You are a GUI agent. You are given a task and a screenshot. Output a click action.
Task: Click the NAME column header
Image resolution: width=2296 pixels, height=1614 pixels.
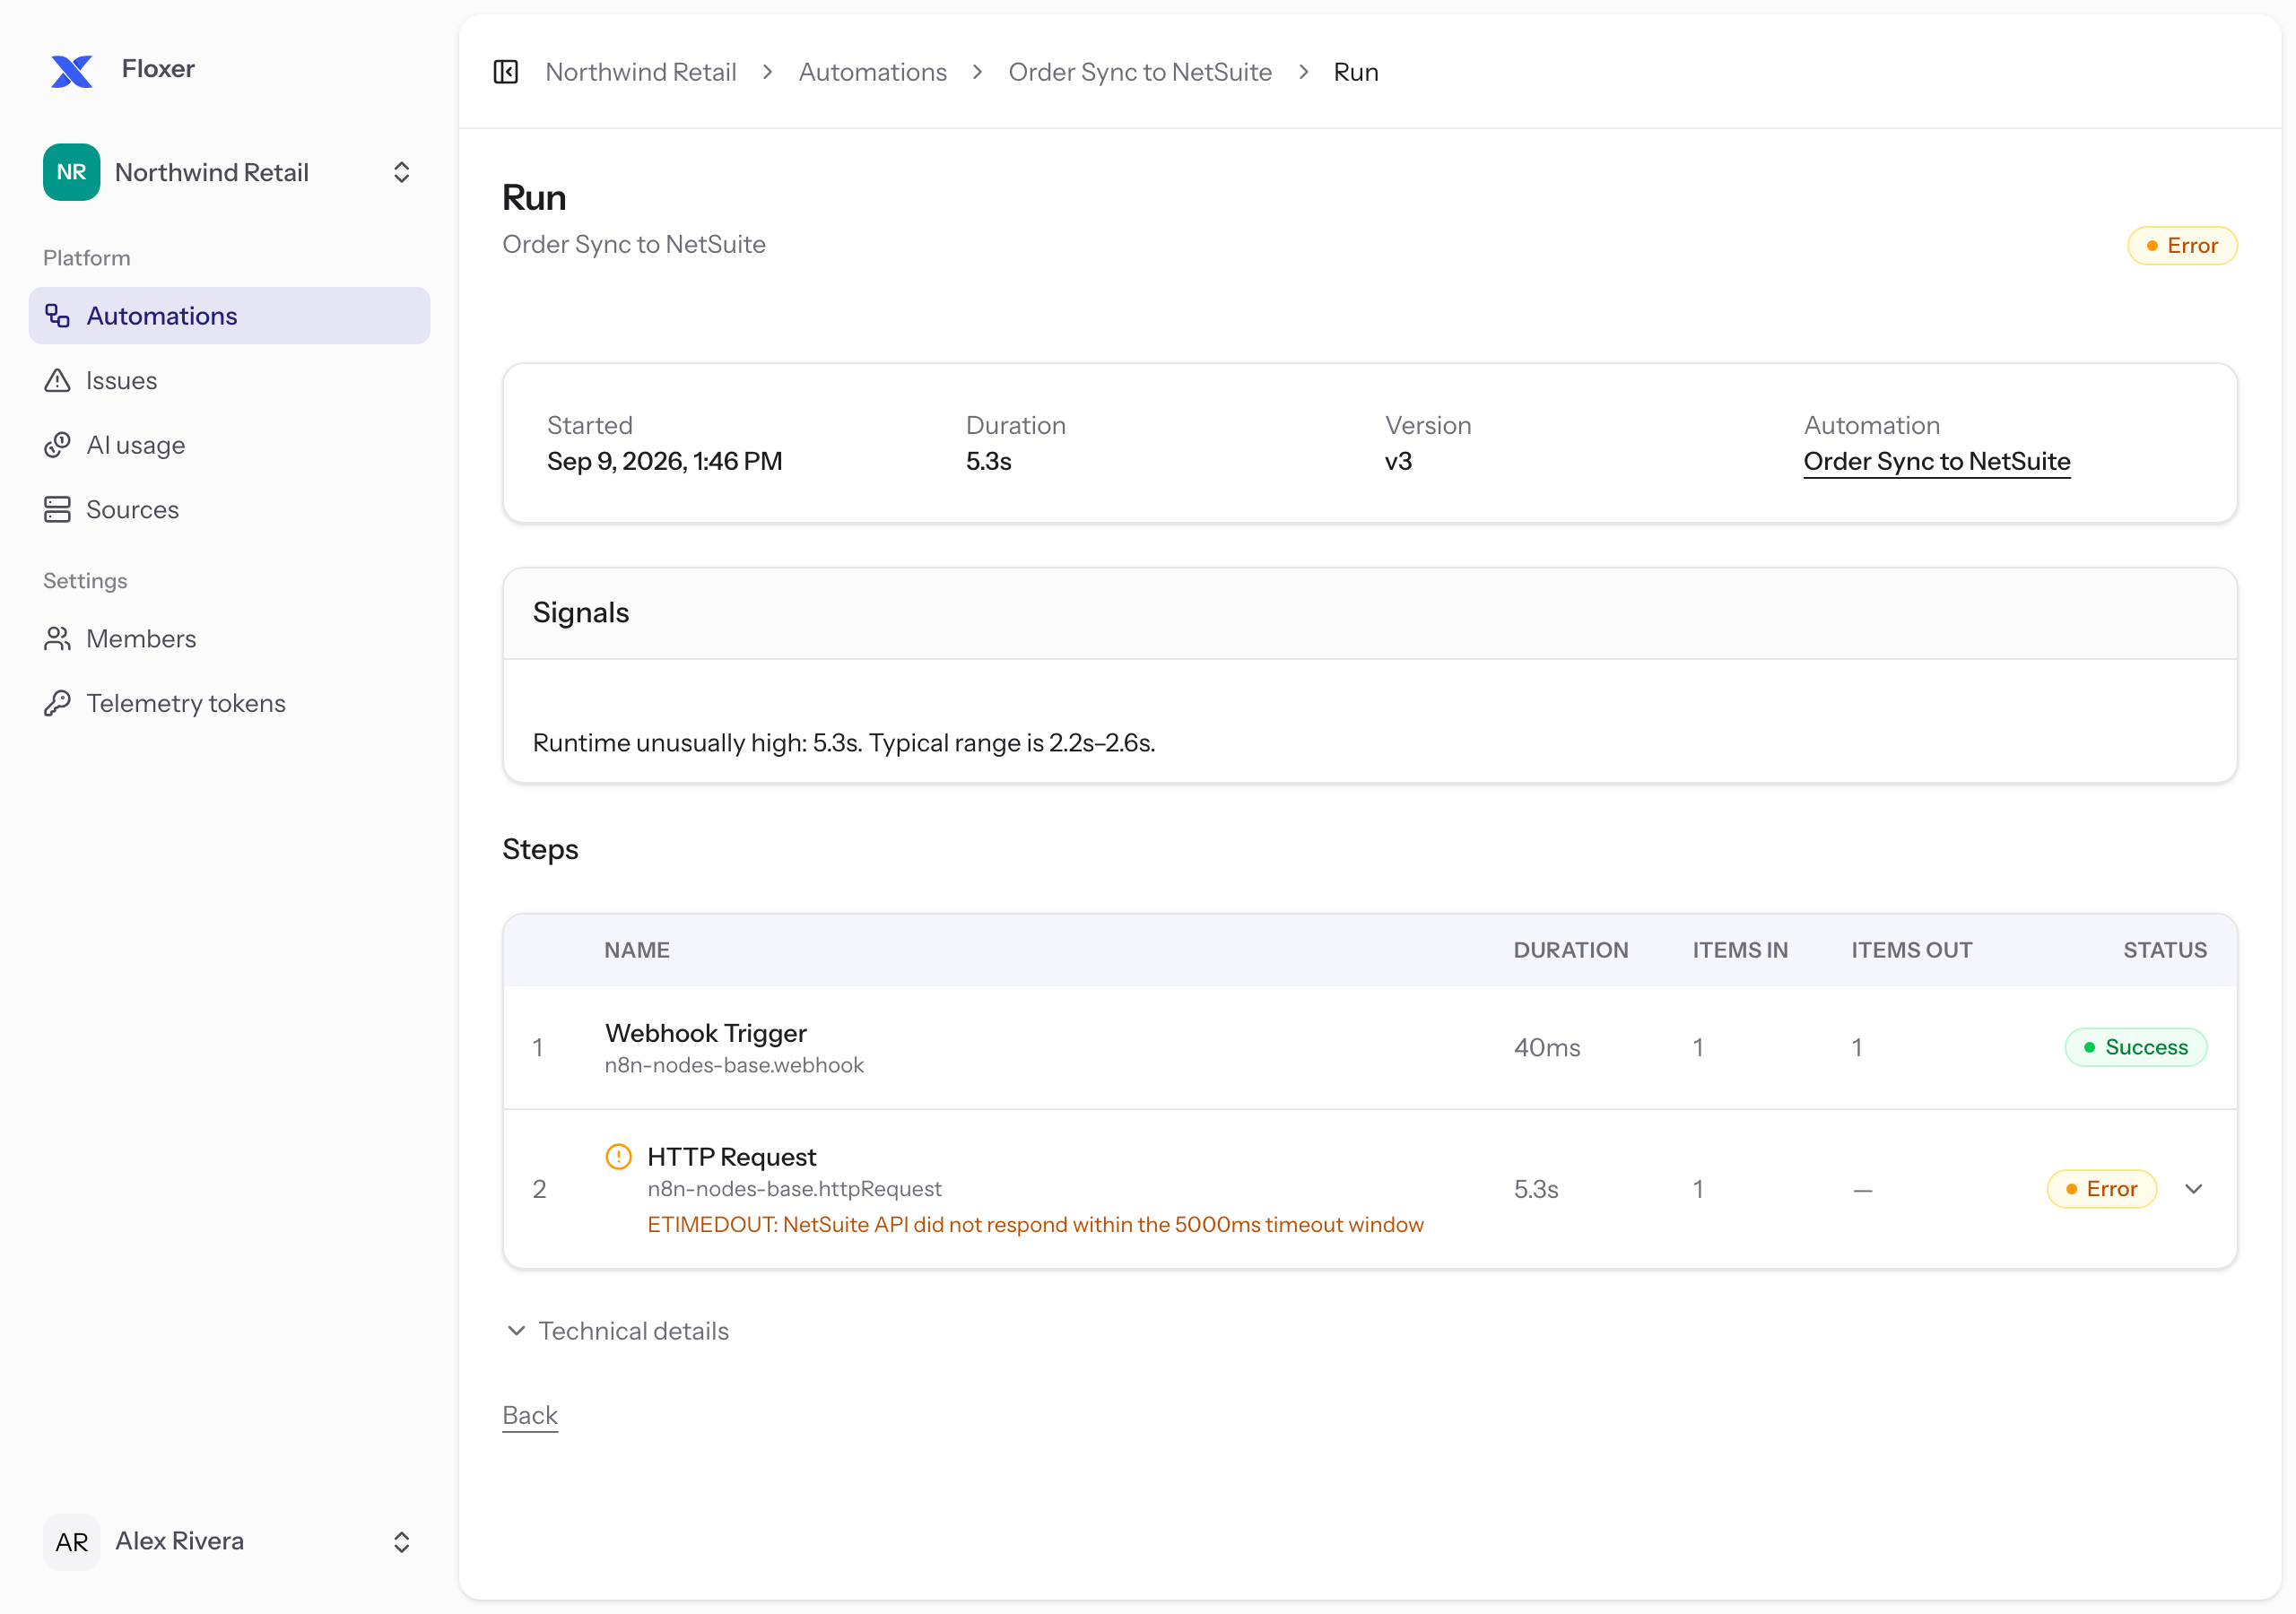(x=637, y=950)
